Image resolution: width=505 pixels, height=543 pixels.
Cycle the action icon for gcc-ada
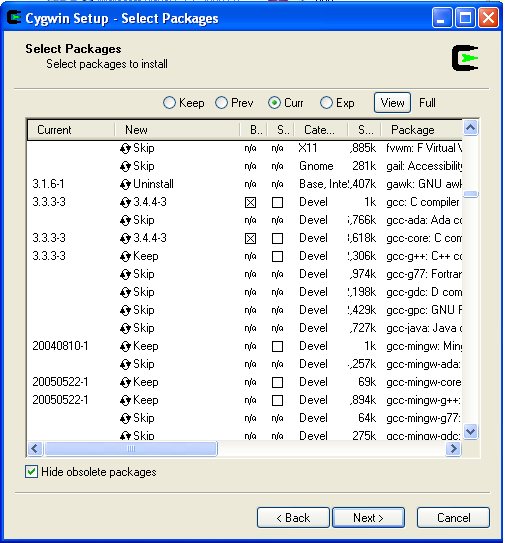(x=125, y=221)
